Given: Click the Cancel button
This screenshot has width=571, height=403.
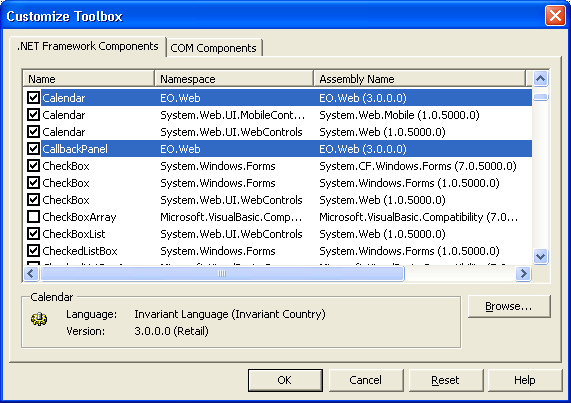Looking at the screenshot, I should [x=366, y=380].
